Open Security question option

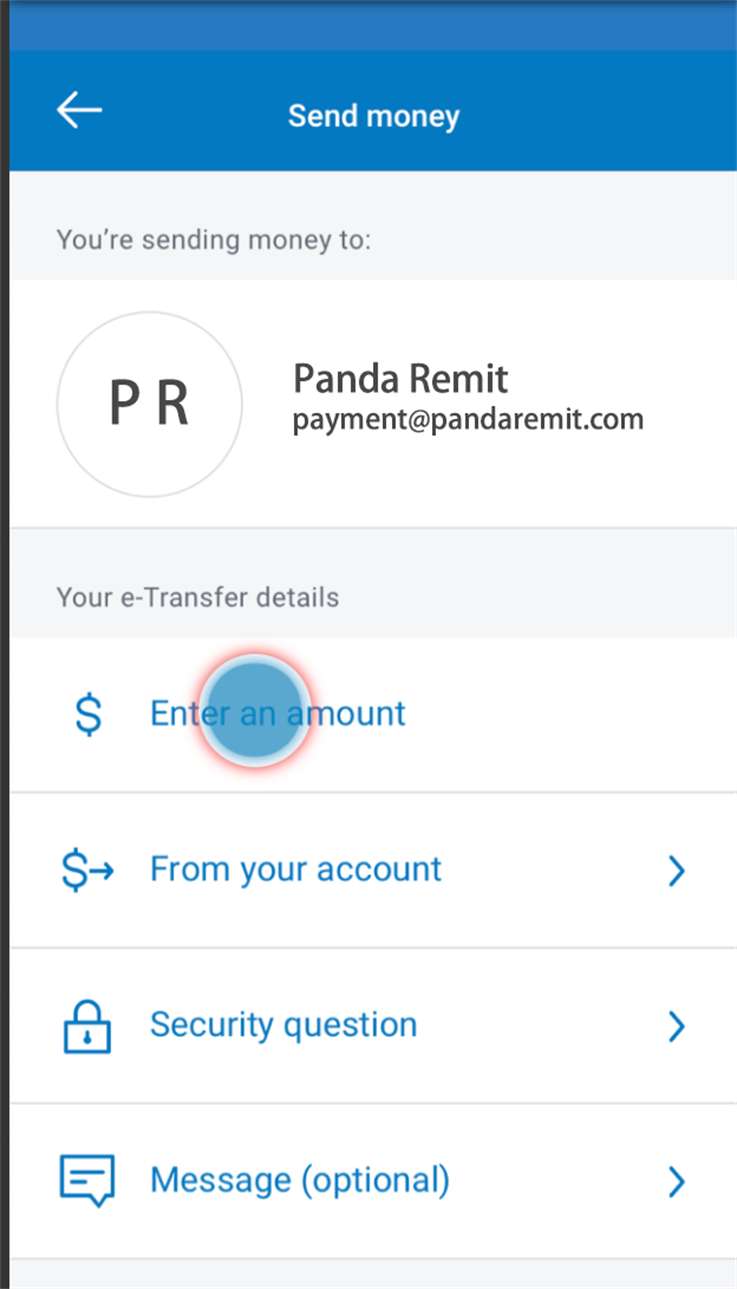point(373,1026)
